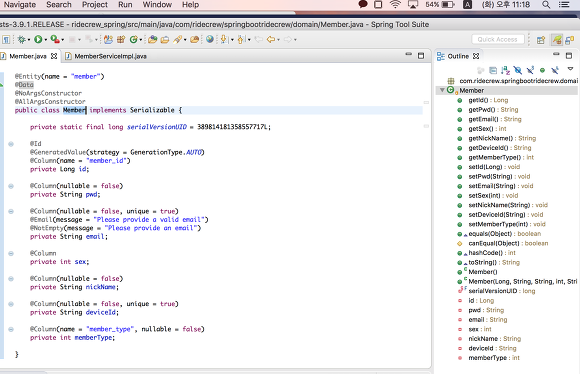Image resolution: width=580 pixels, height=374 pixels.
Task: Minimize the Outline view
Action: [x=556, y=55]
